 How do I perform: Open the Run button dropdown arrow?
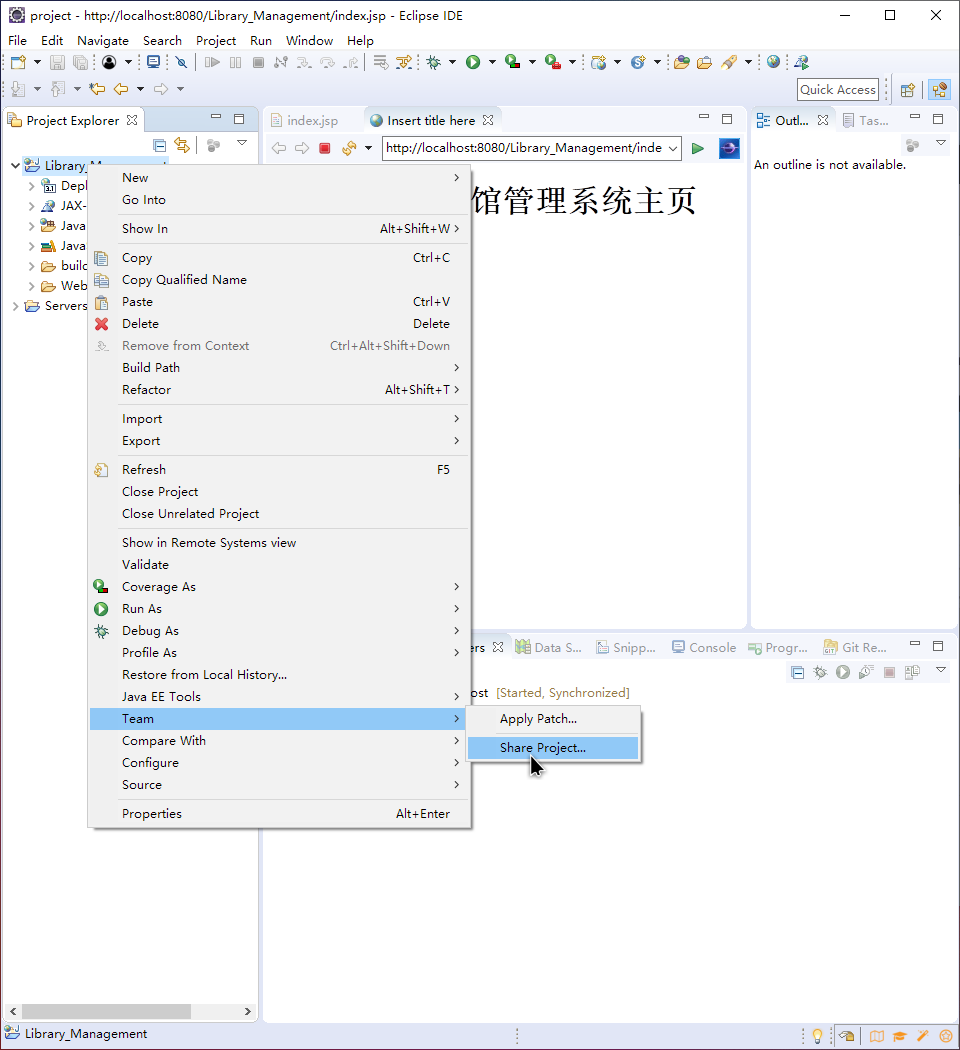click(x=493, y=62)
